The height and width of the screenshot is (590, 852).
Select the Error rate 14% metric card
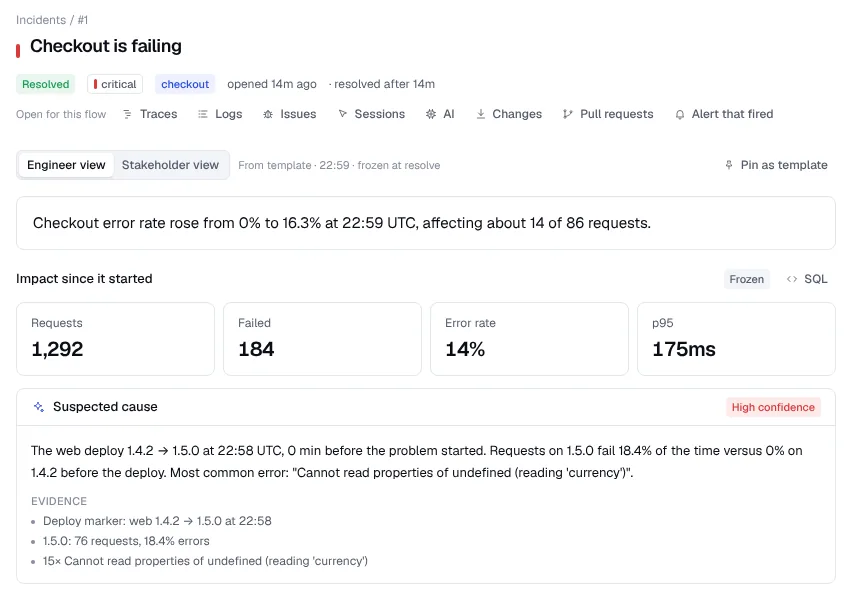click(529, 338)
